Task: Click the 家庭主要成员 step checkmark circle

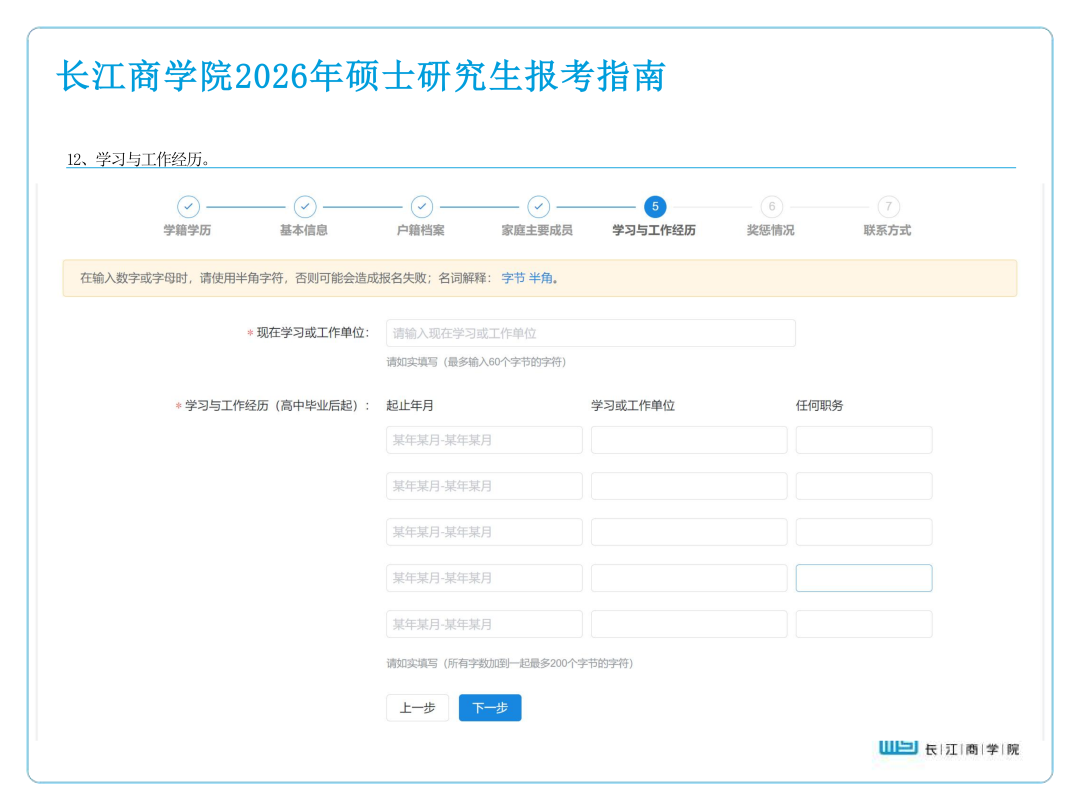Action: (x=538, y=207)
